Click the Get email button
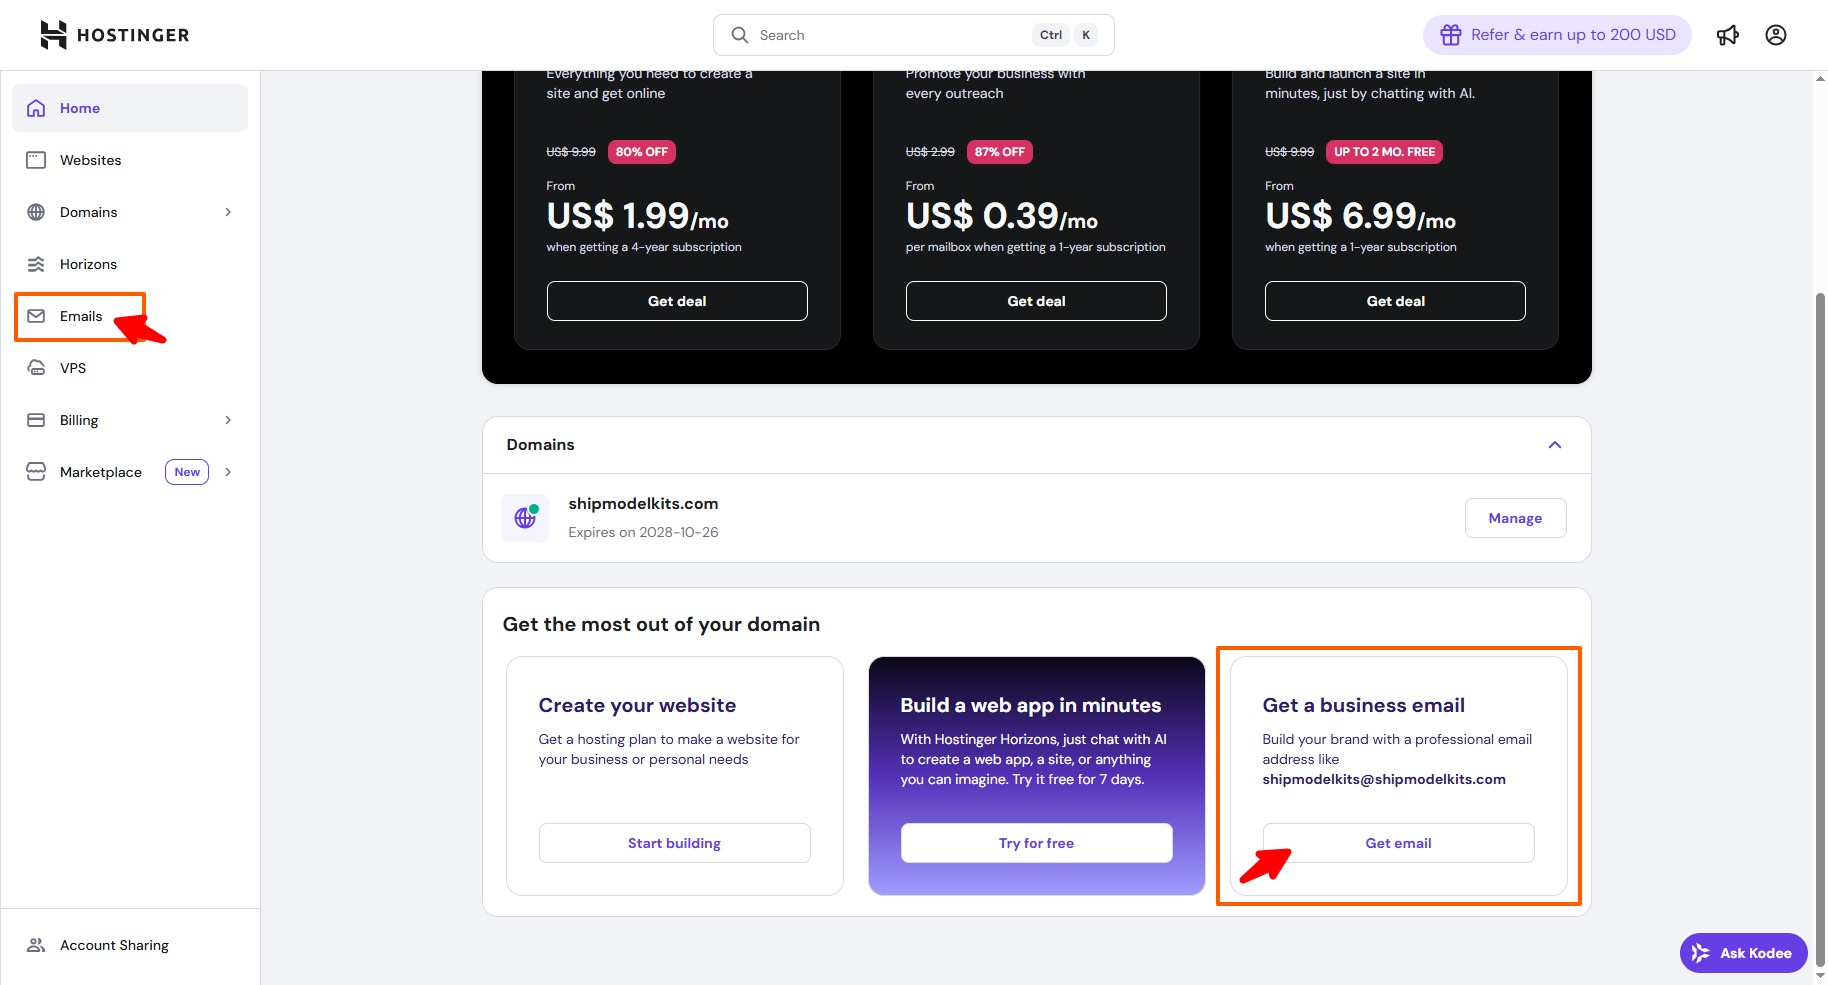 pos(1398,843)
